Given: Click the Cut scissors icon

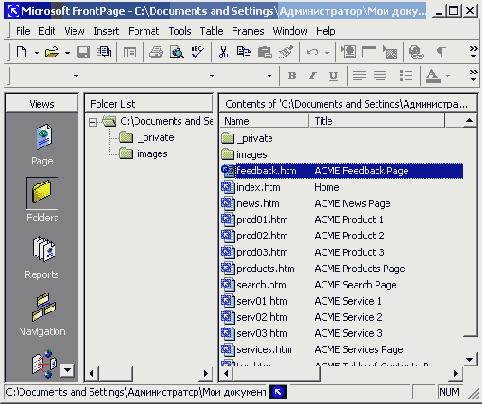Looking at the screenshot, I should click(x=223, y=52).
